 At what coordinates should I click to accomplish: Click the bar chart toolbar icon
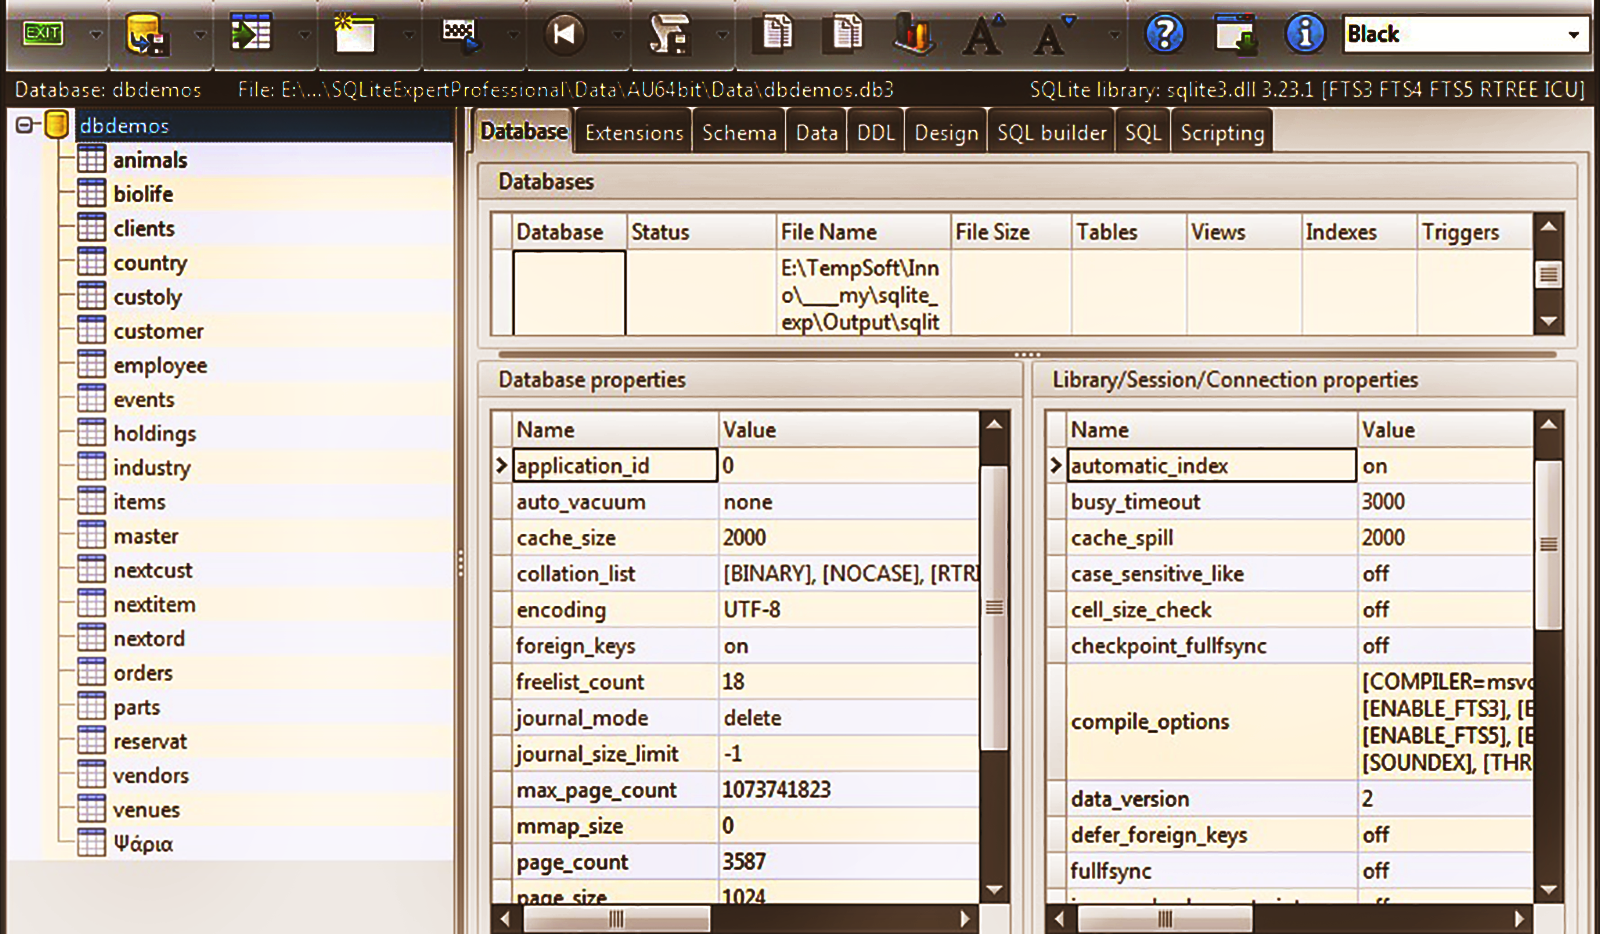pyautogui.click(x=914, y=34)
